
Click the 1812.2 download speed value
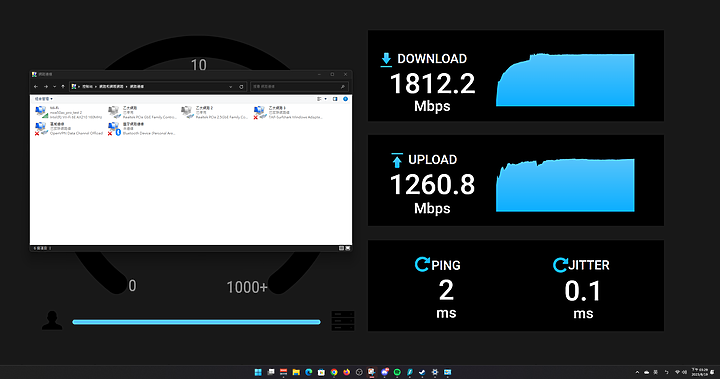433,84
